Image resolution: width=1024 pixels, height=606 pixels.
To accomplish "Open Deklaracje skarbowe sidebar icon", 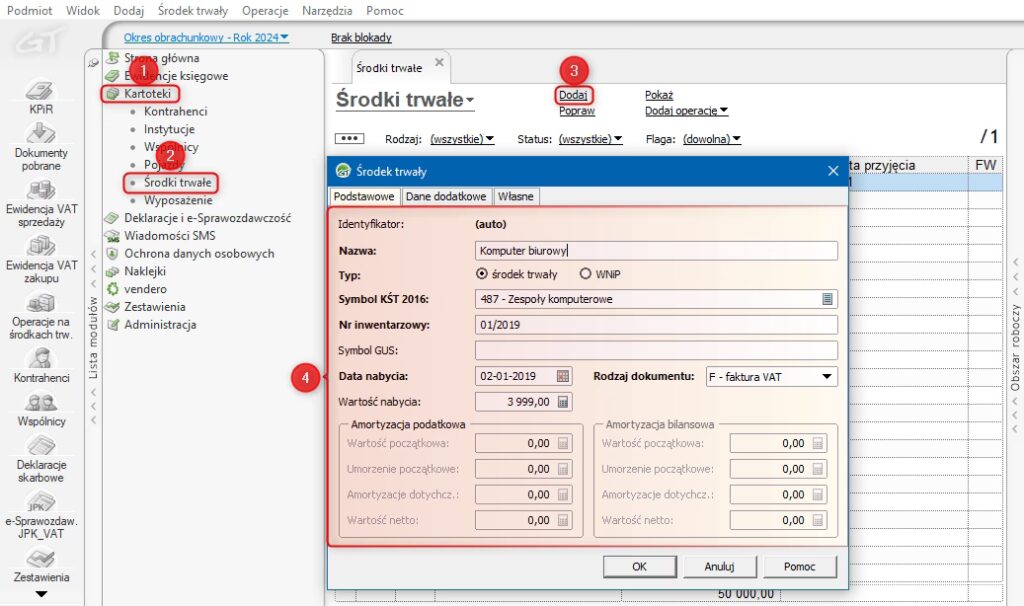I will pyautogui.click(x=41, y=447).
